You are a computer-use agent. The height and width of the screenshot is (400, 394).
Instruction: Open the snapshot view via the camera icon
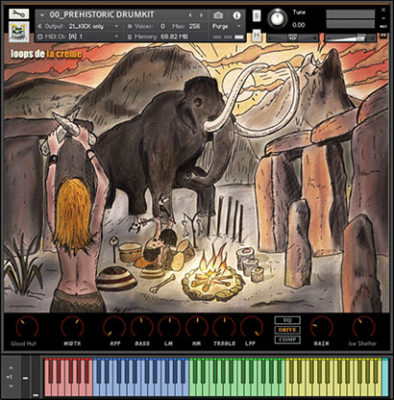(x=218, y=15)
